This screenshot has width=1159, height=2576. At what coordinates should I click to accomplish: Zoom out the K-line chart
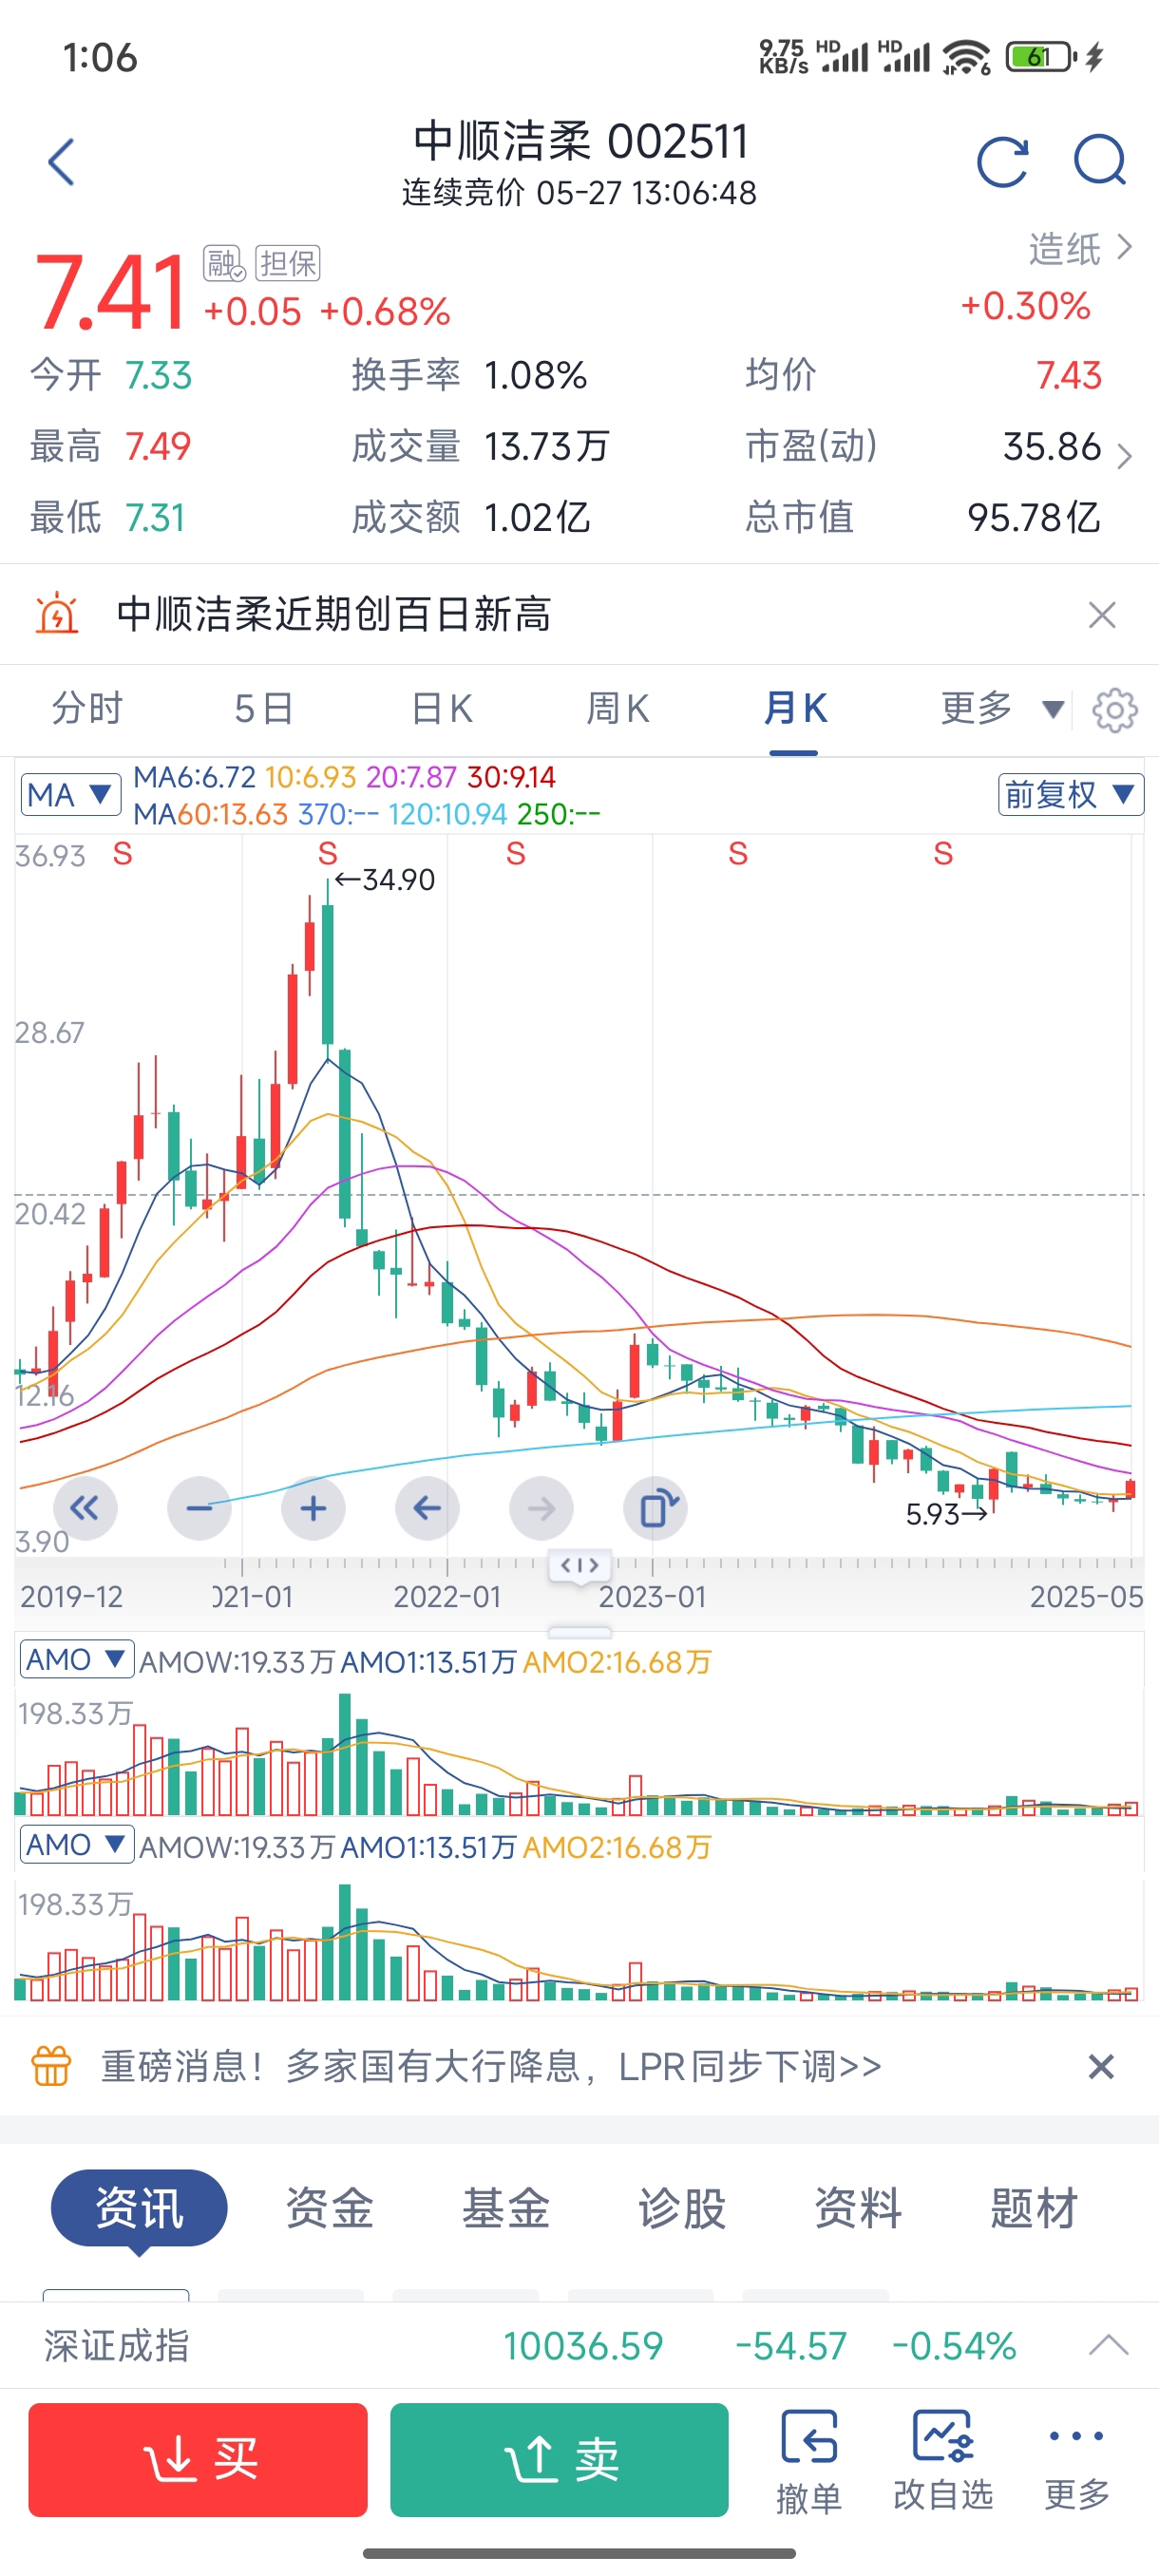pos(199,1508)
